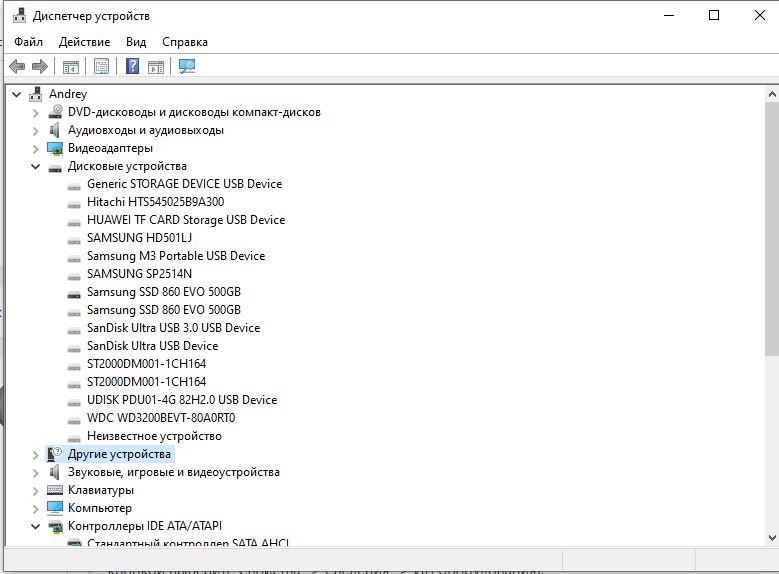Expand the DVD-дисководы category
Viewport: 779px width, 574px height.
[x=36, y=112]
